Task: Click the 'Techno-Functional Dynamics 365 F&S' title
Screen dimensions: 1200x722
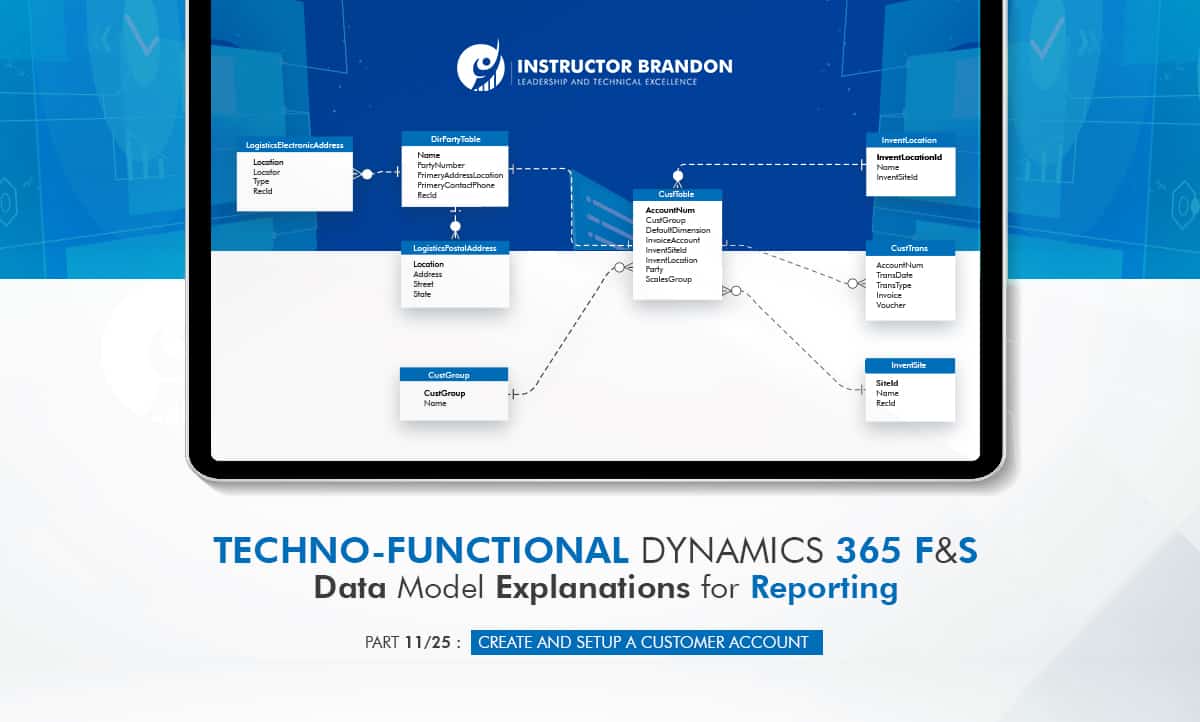Action: tap(598, 549)
